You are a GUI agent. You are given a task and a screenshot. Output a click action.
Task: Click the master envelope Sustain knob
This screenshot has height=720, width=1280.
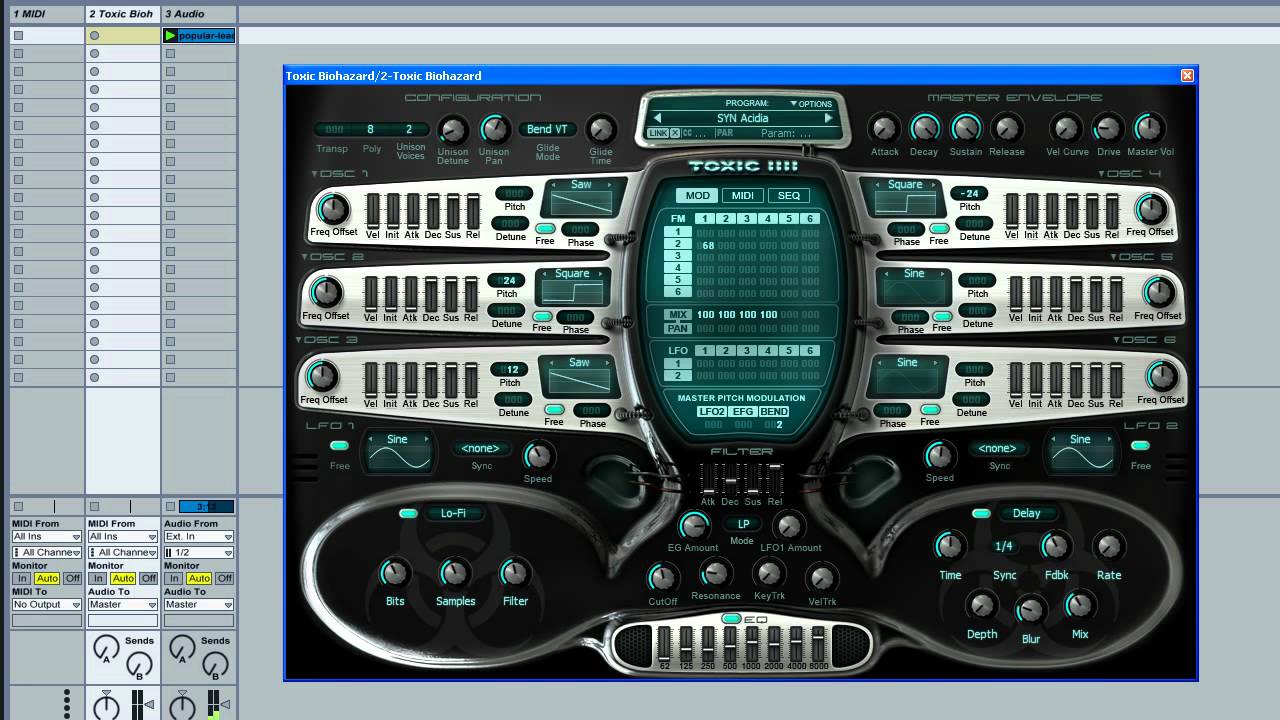(x=965, y=128)
